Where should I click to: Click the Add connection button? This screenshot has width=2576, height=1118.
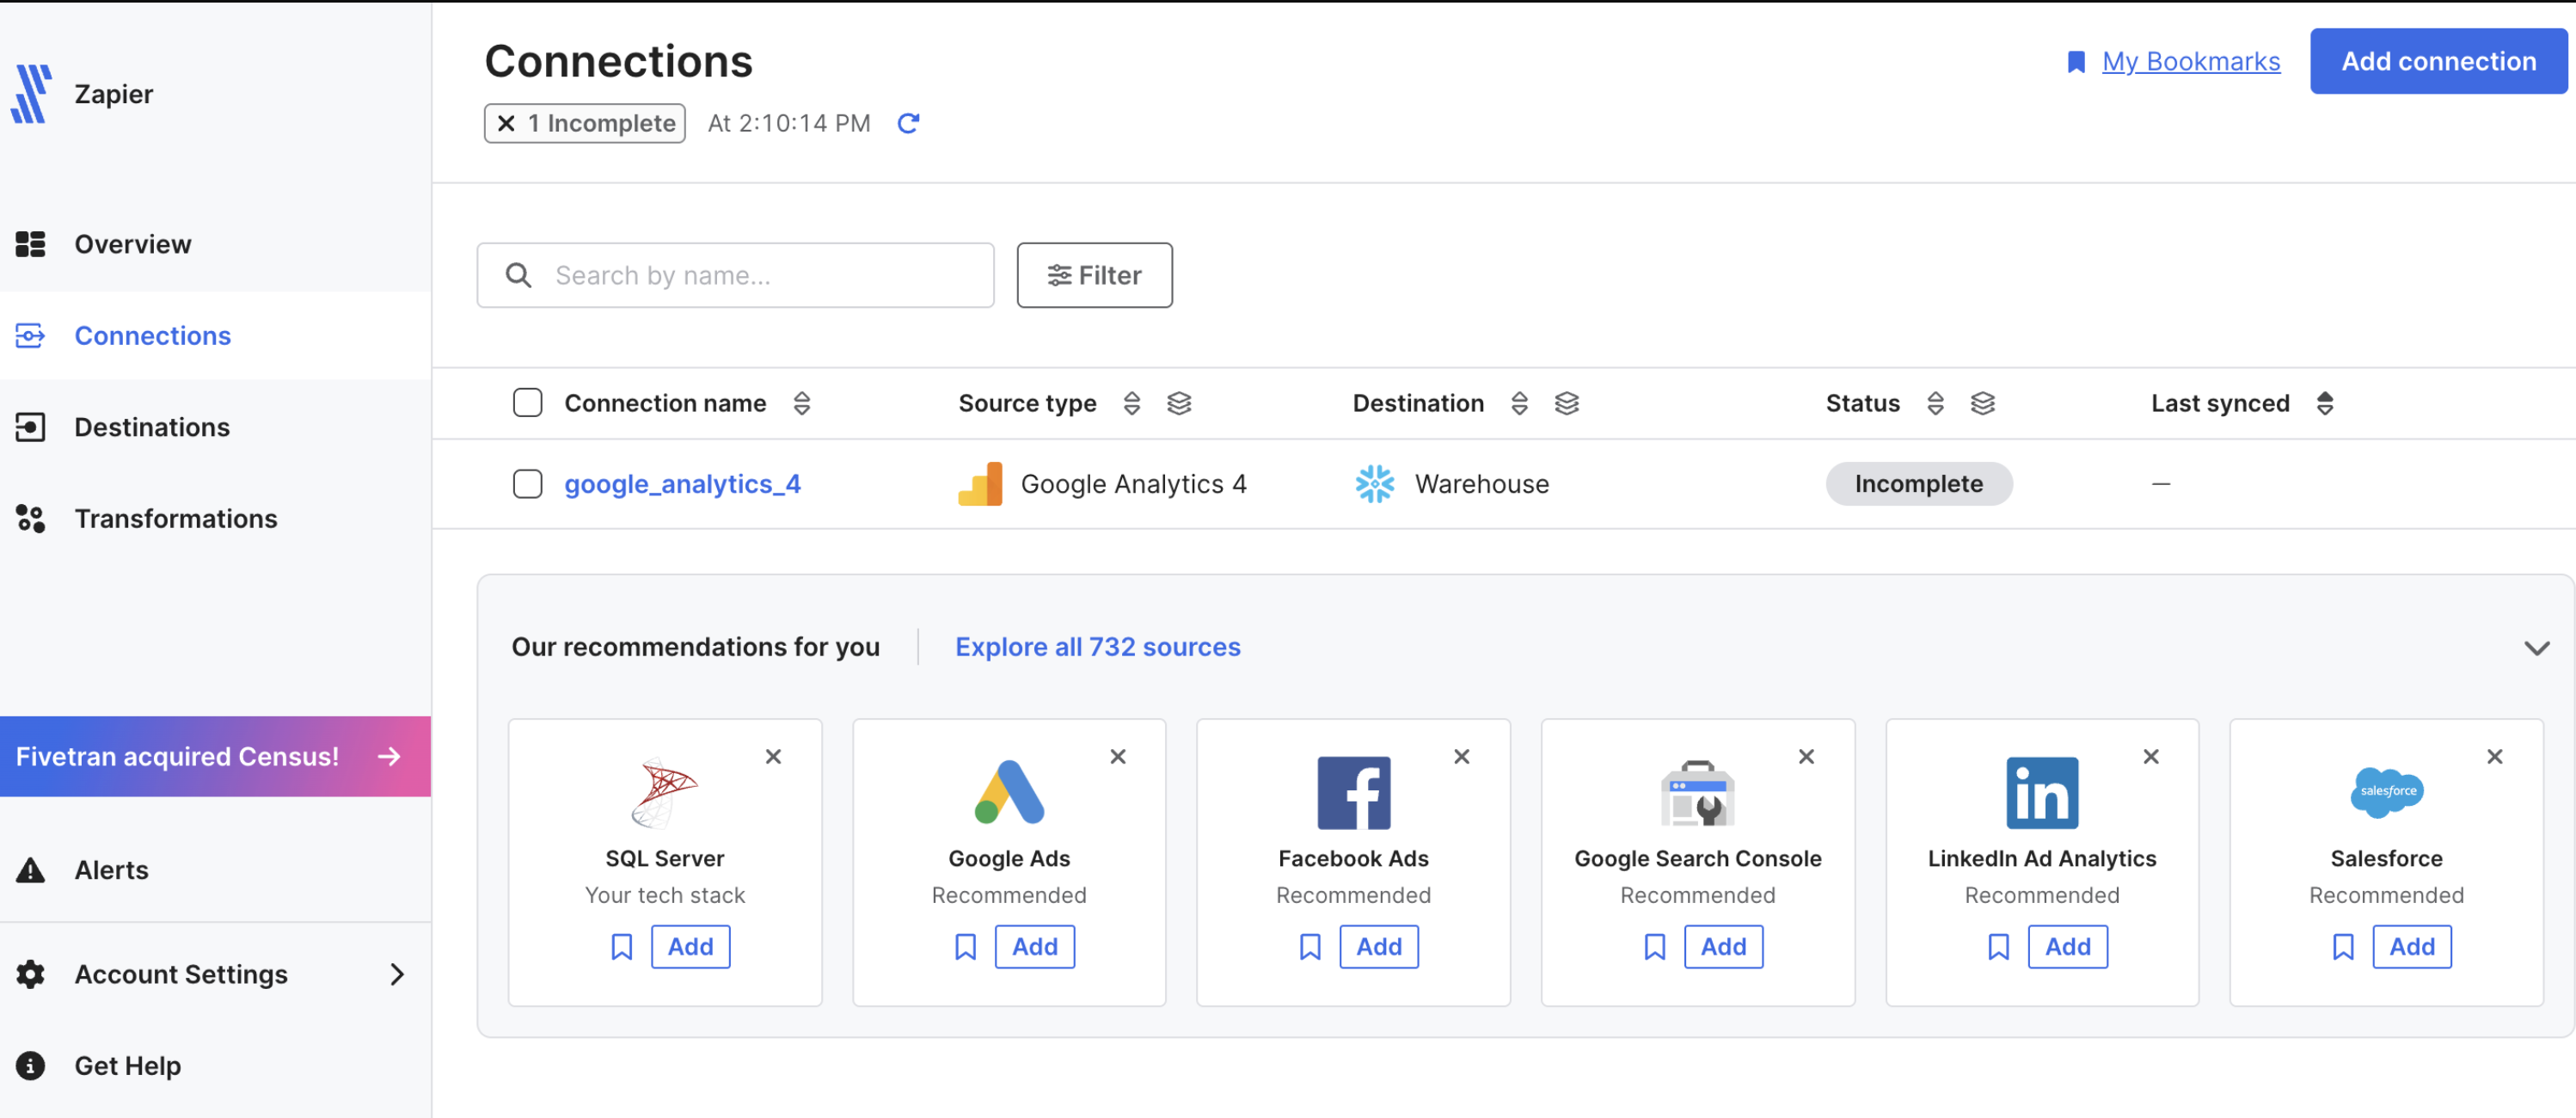(2438, 60)
